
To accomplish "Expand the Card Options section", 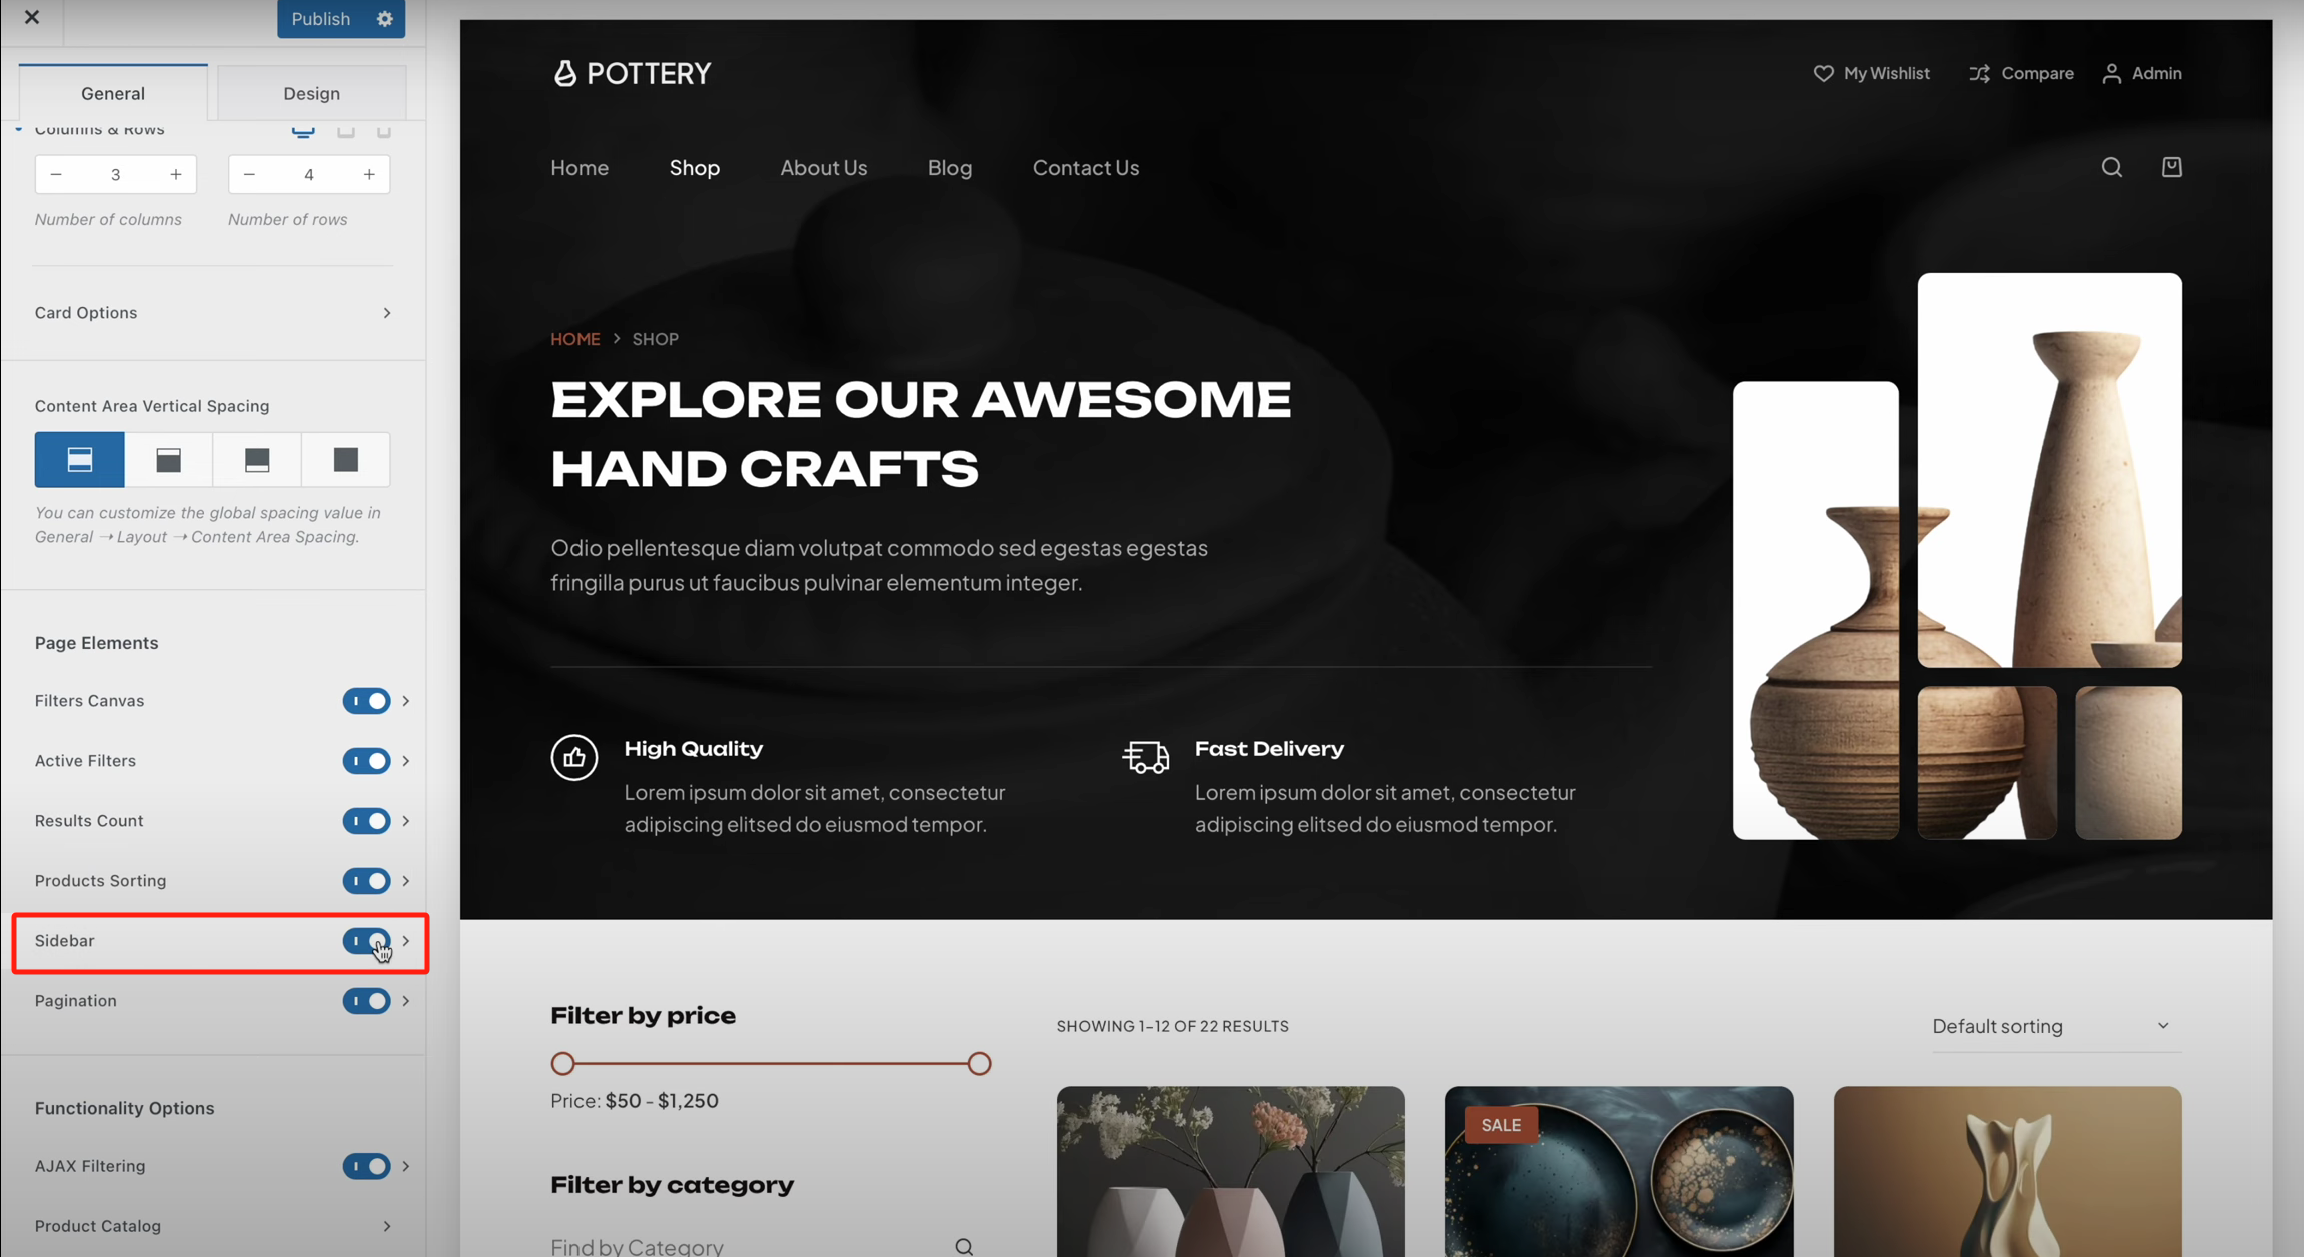I will 213,313.
